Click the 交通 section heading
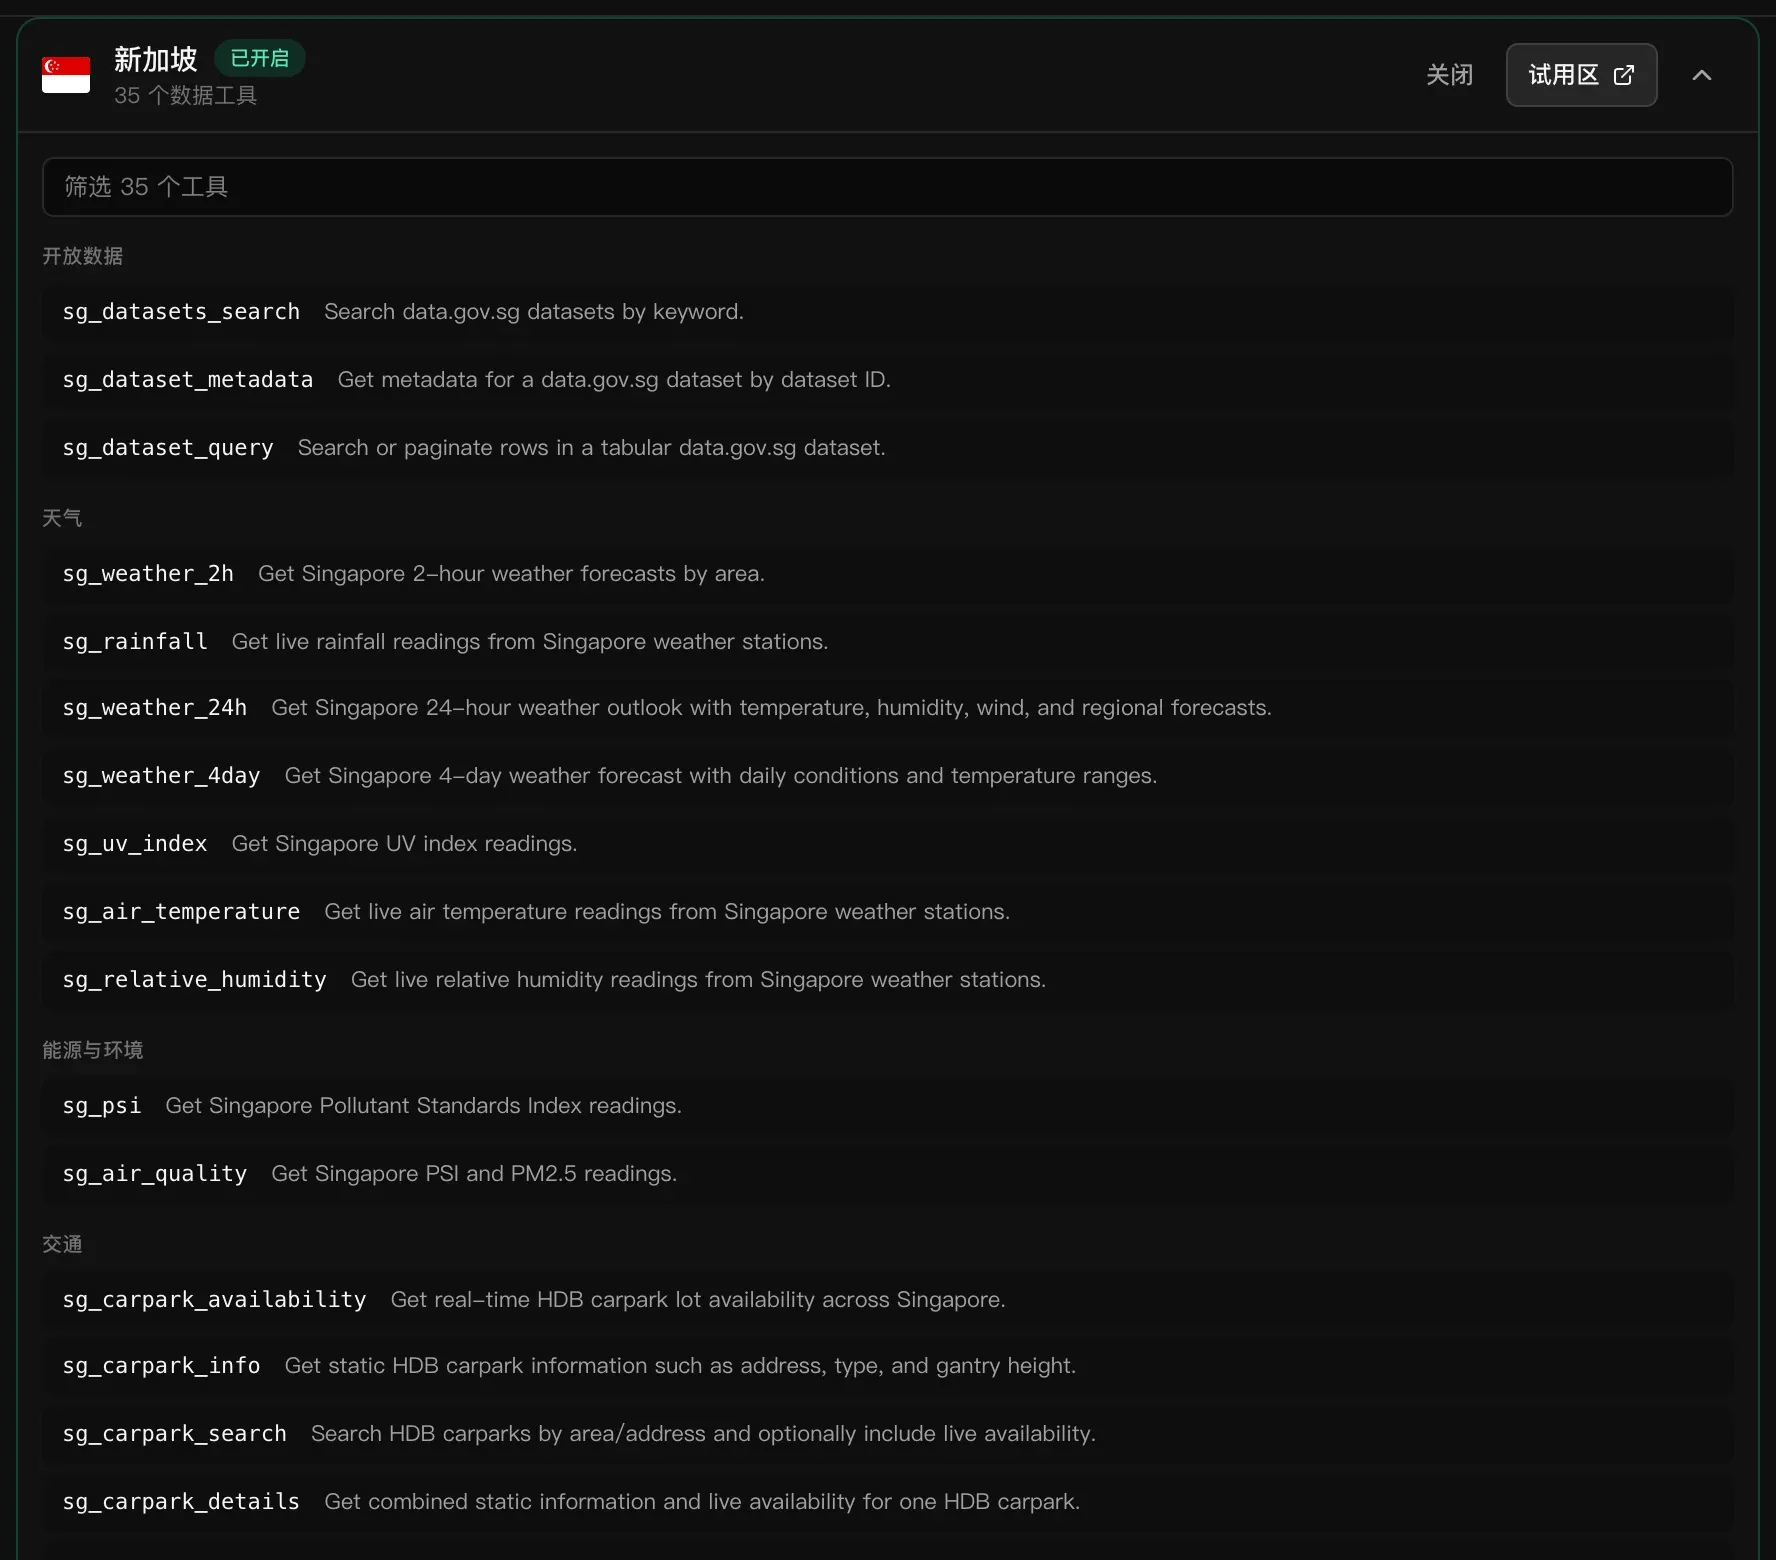 (62, 1244)
